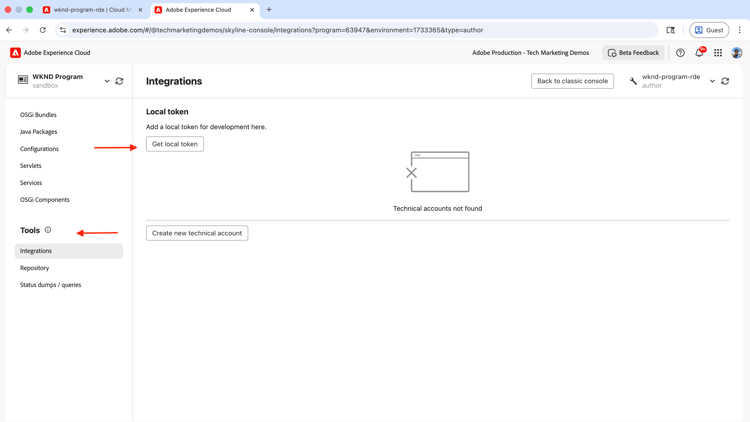
Task: Click the Adobe Experience Cloud logo
Action: pyautogui.click(x=15, y=53)
